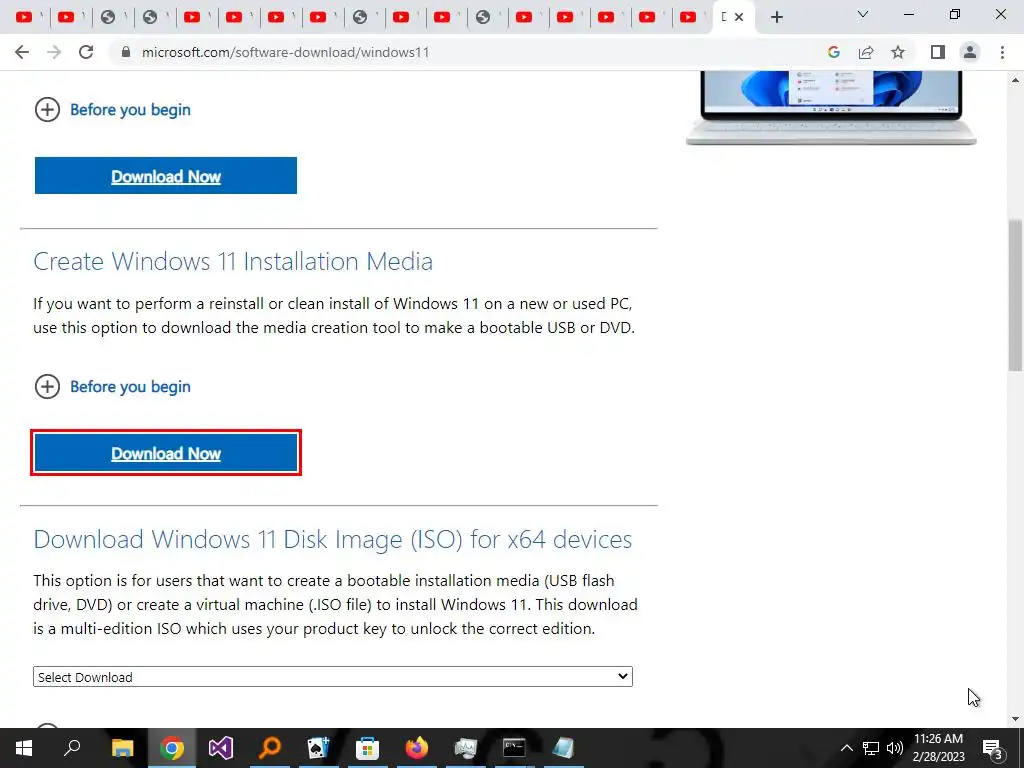Open the tab search chevron
1024x768 pixels.
pos(863,14)
